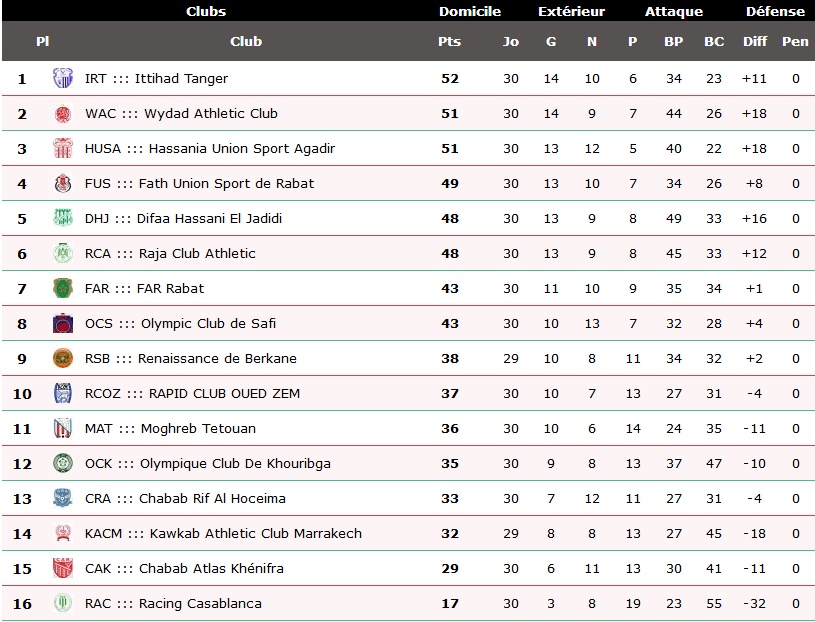Sort table by Pts column header
Image resolution: width=815 pixels, height=622 pixels.
click(450, 42)
